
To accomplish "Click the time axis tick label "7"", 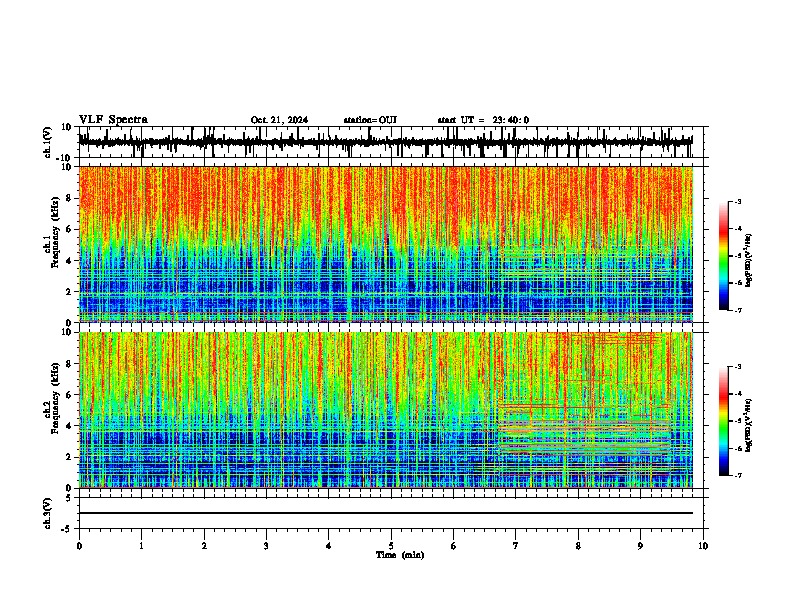I will click(516, 546).
